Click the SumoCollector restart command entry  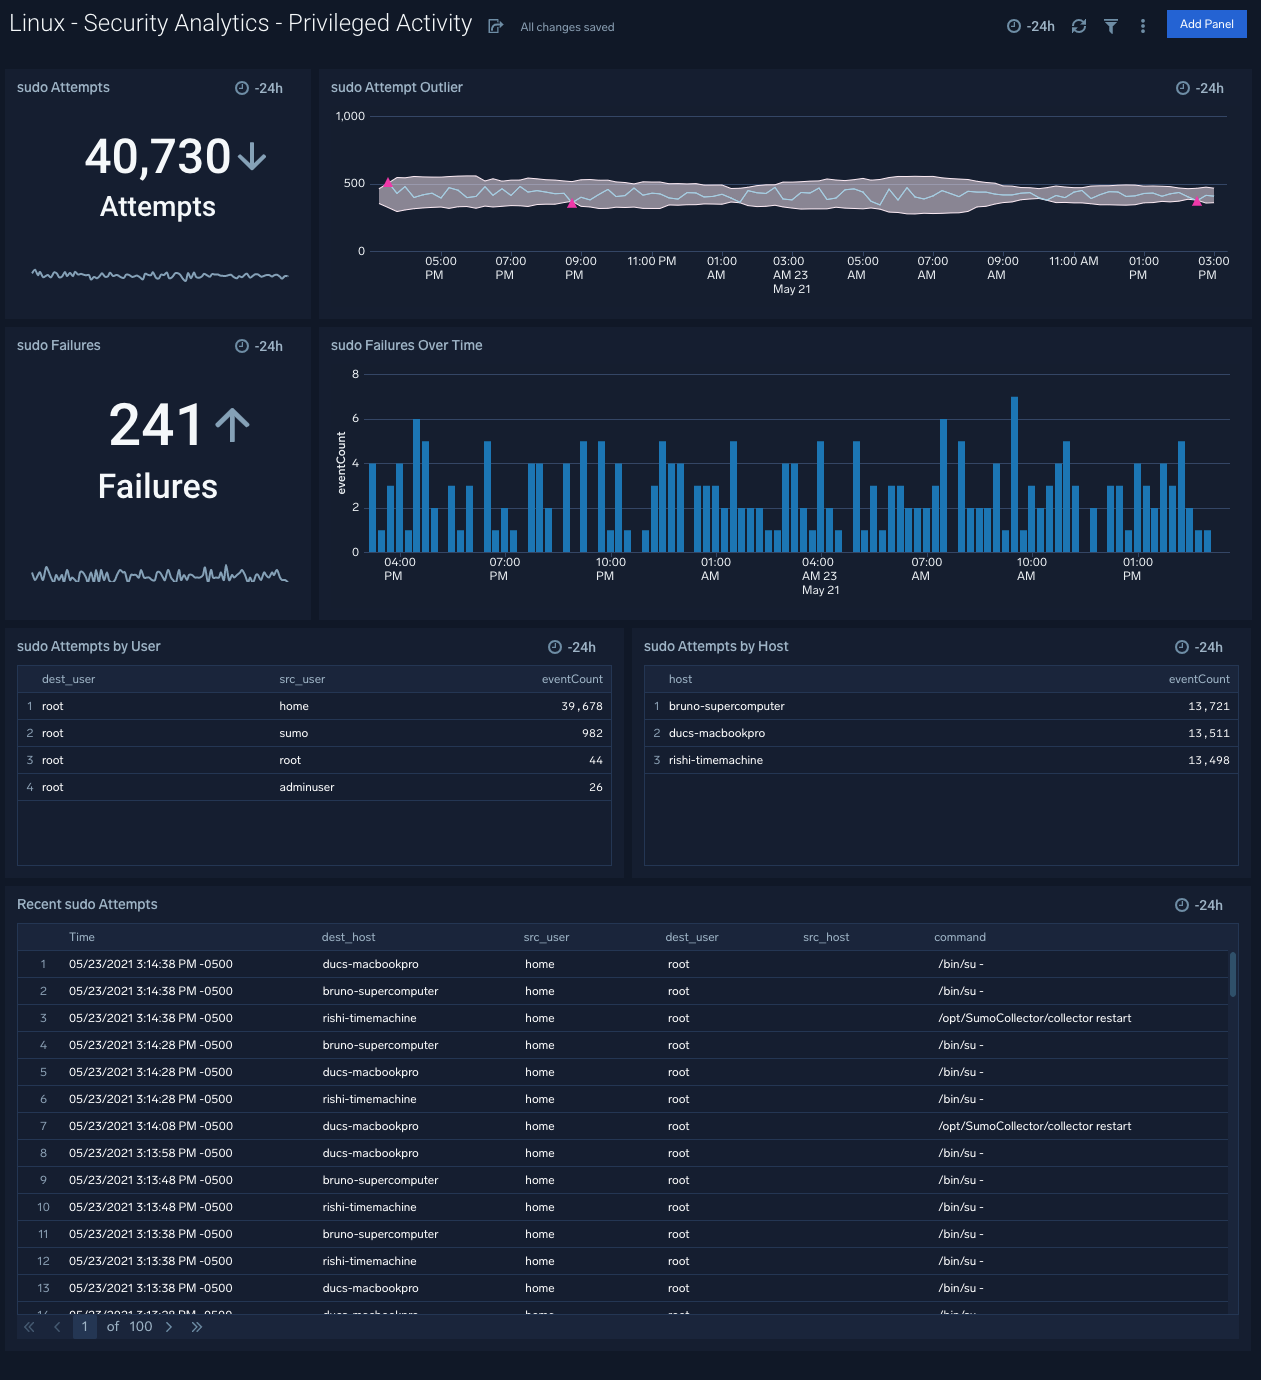click(1034, 1017)
